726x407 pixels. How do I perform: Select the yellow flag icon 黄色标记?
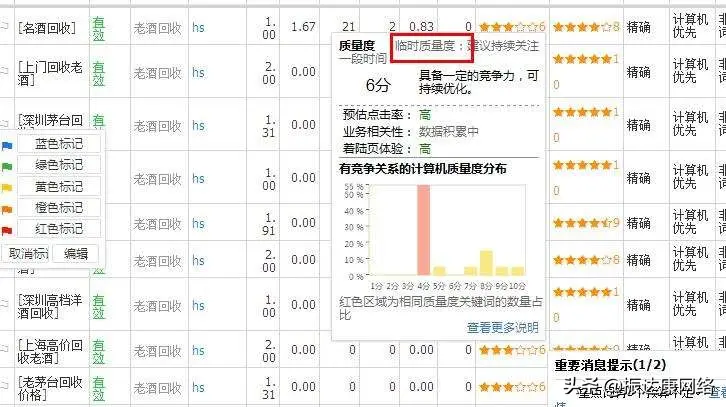coord(6,188)
